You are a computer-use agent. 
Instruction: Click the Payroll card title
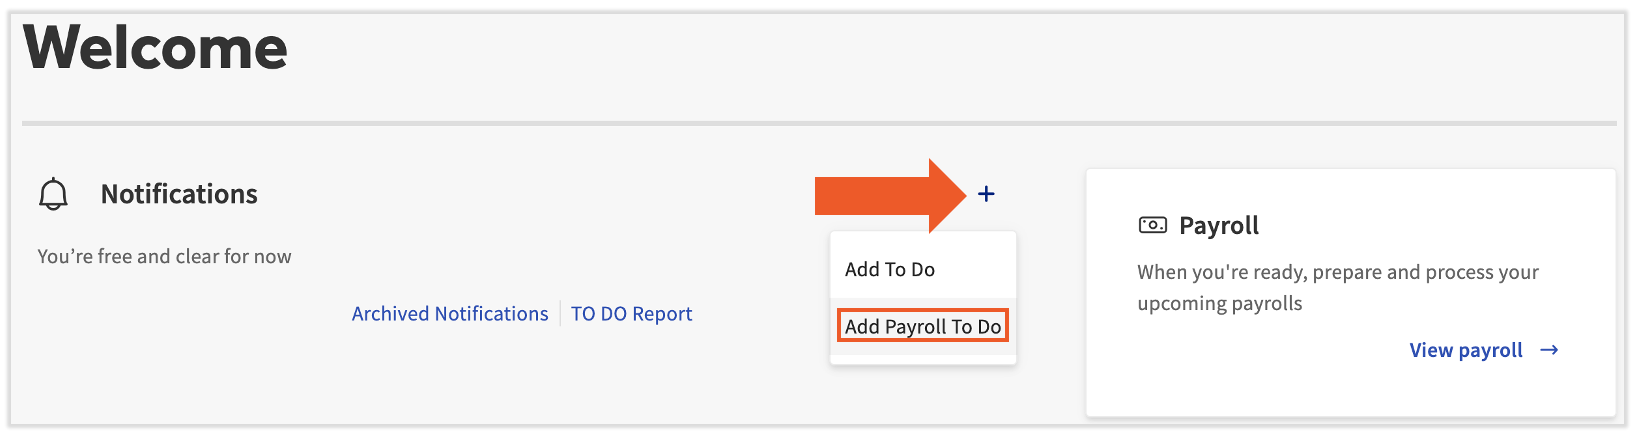[1218, 226]
